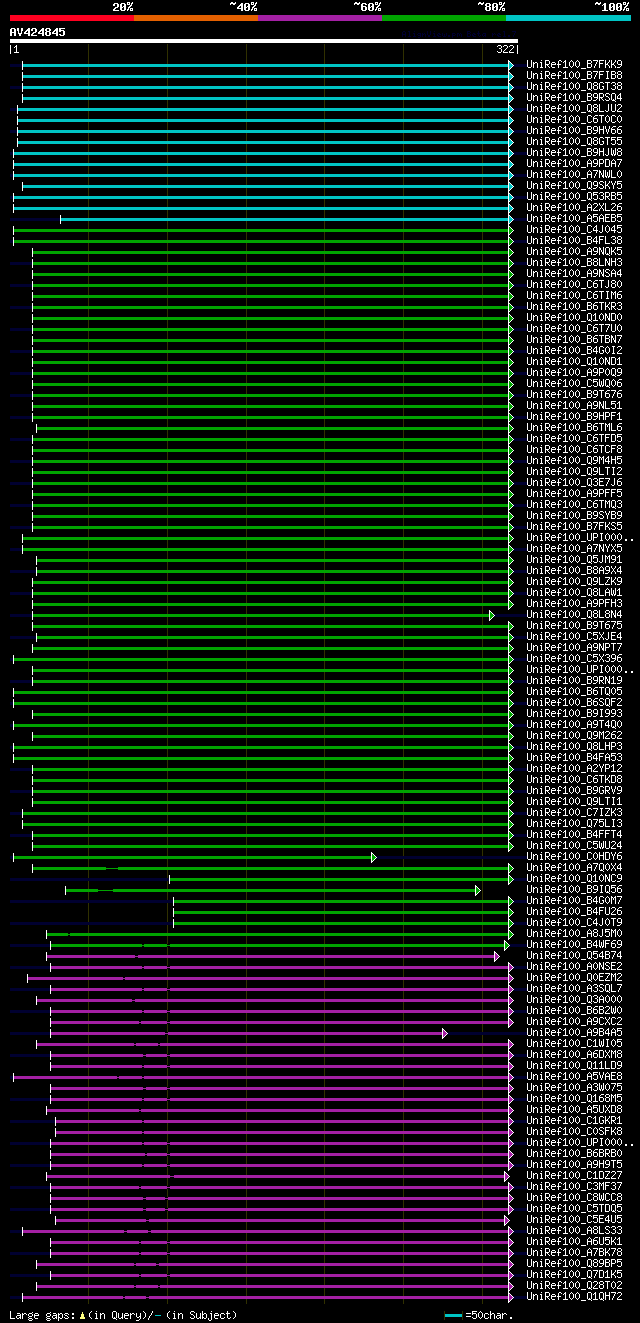Open hit UniRef100_Q8LJU2
This screenshot has height=1323, width=640.
coord(574,109)
